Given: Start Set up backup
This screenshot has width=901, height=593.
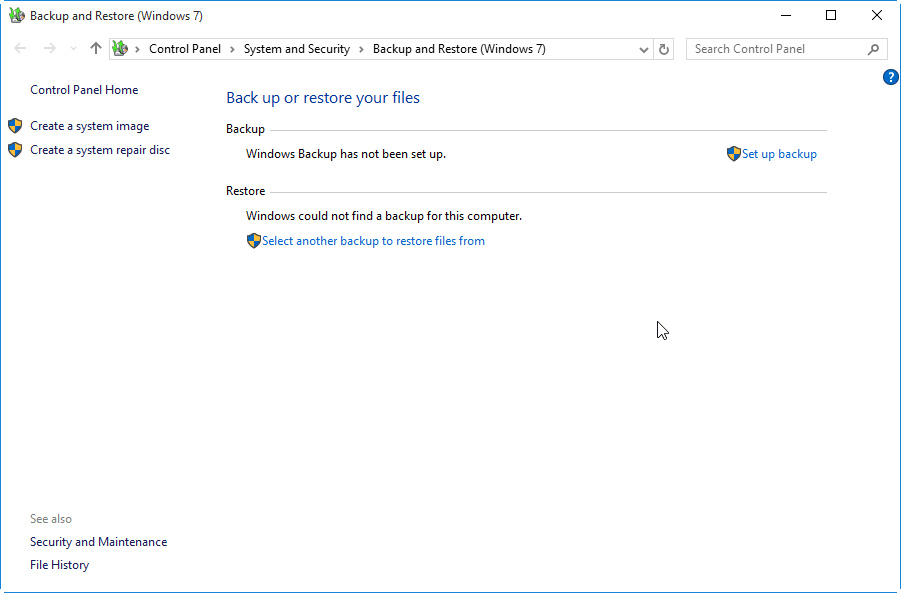Looking at the screenshot, I should click(x=779, y=154).
